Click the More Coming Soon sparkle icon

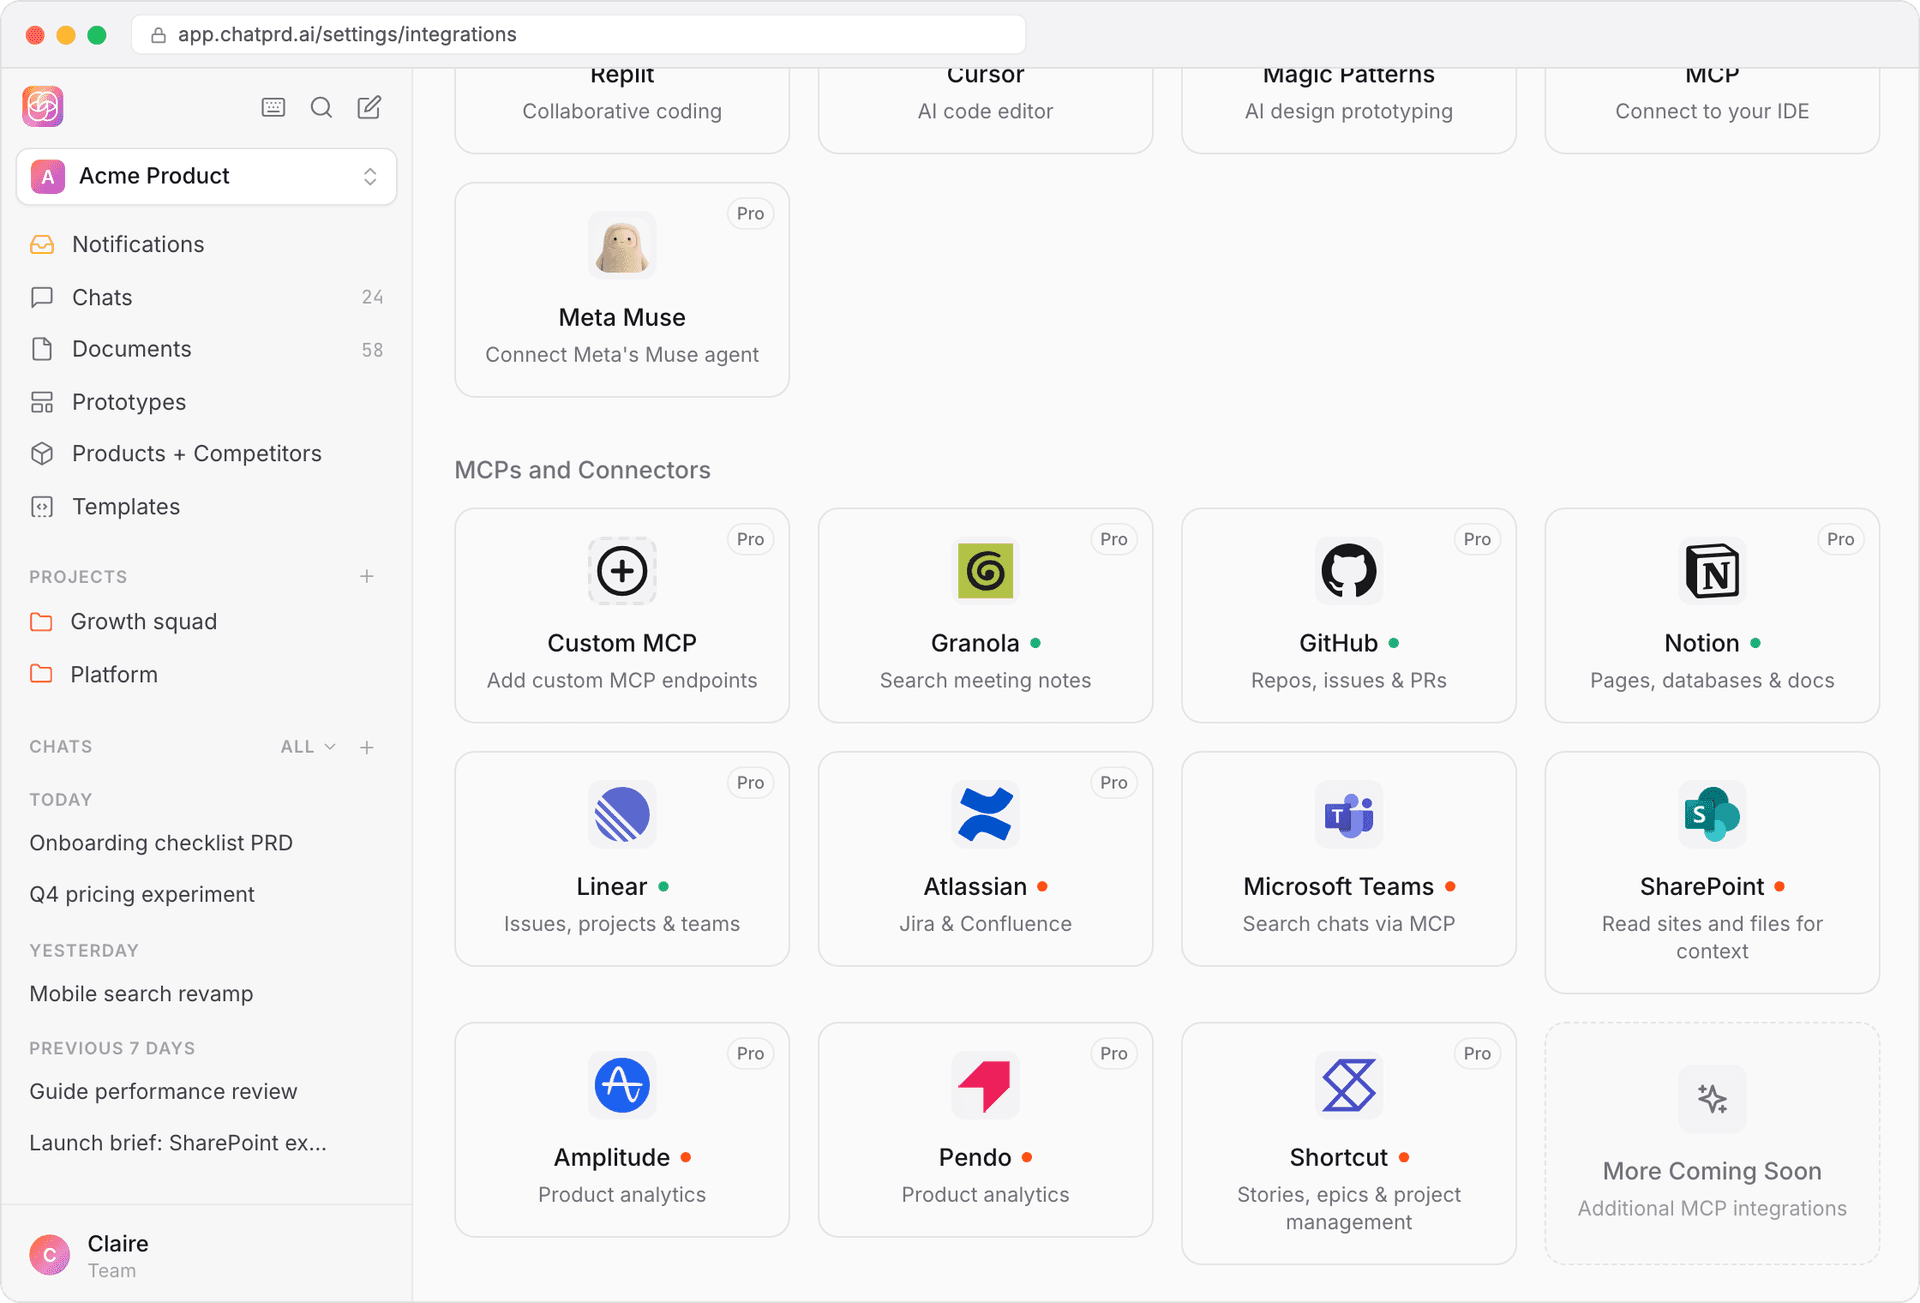pos(1712,1099)
